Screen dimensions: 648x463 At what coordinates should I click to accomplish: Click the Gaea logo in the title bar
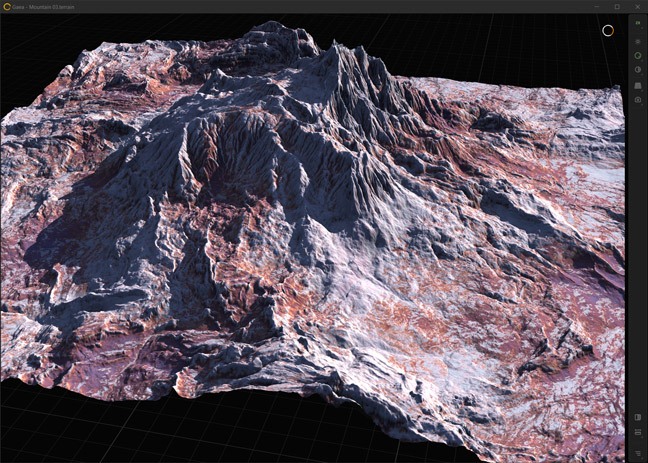pos(7,6)
